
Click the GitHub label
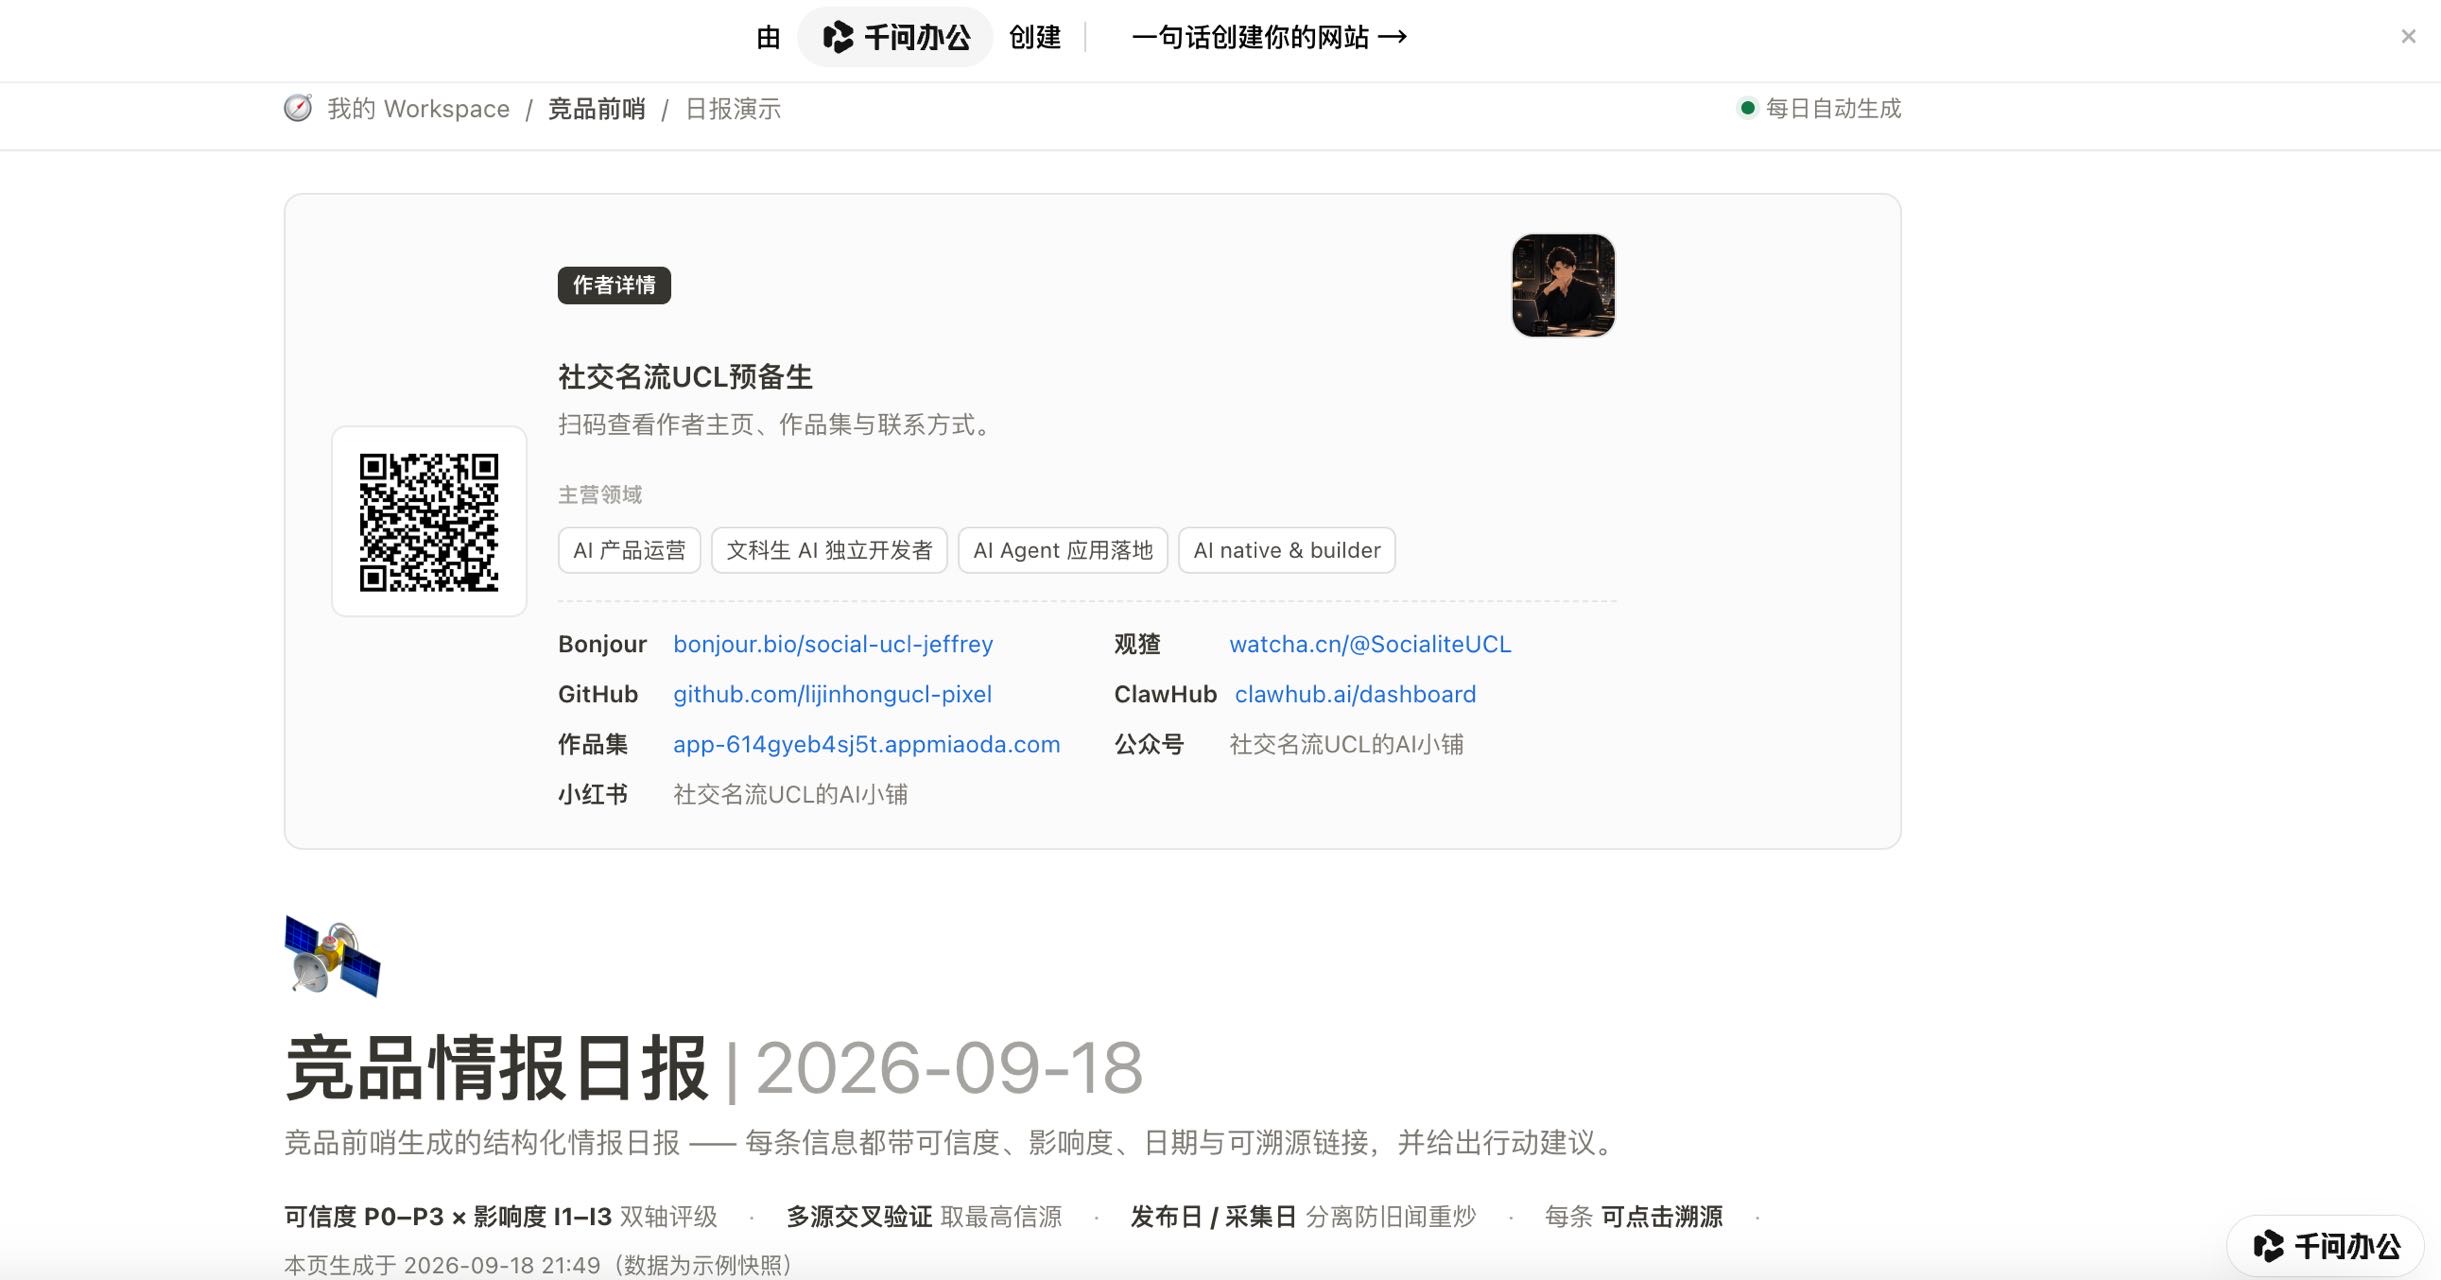[598, 694]
